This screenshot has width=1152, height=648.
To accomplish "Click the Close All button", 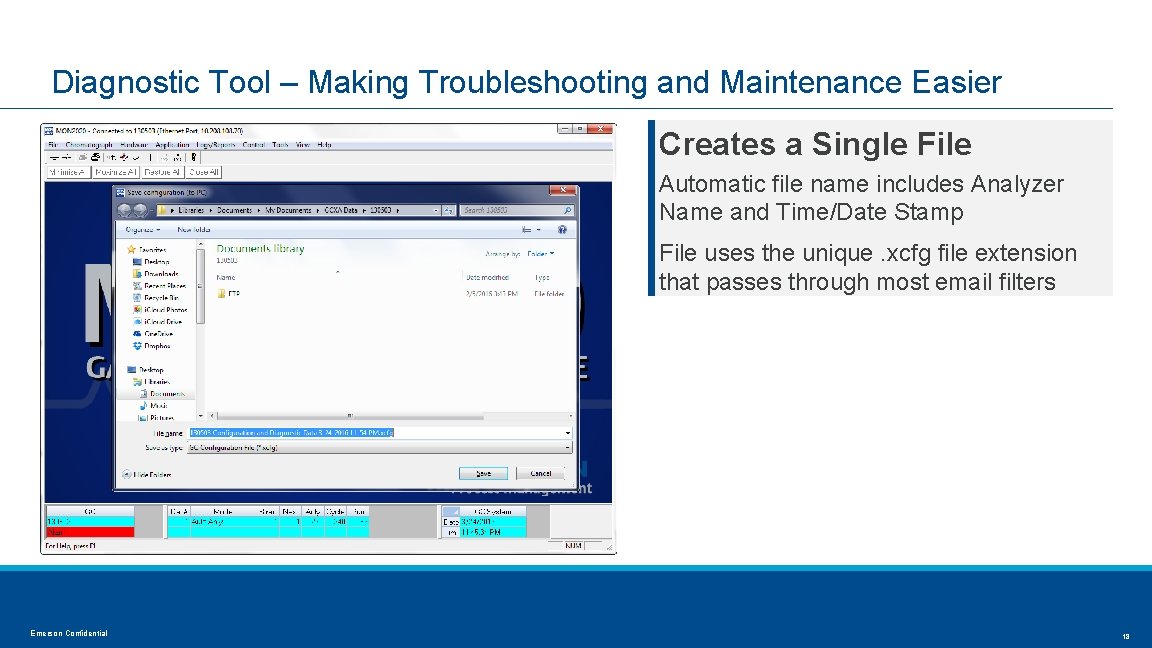I will tap(204, 172).
